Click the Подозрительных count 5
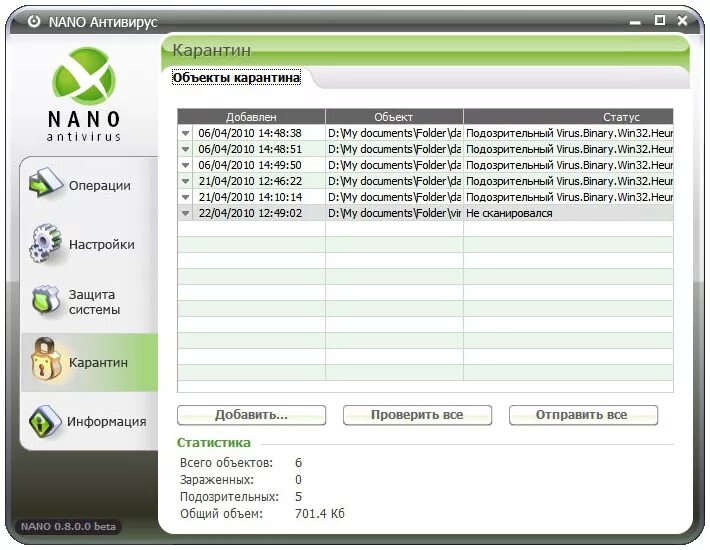Screen dimensions: 710x550 [x=298, y=497]
